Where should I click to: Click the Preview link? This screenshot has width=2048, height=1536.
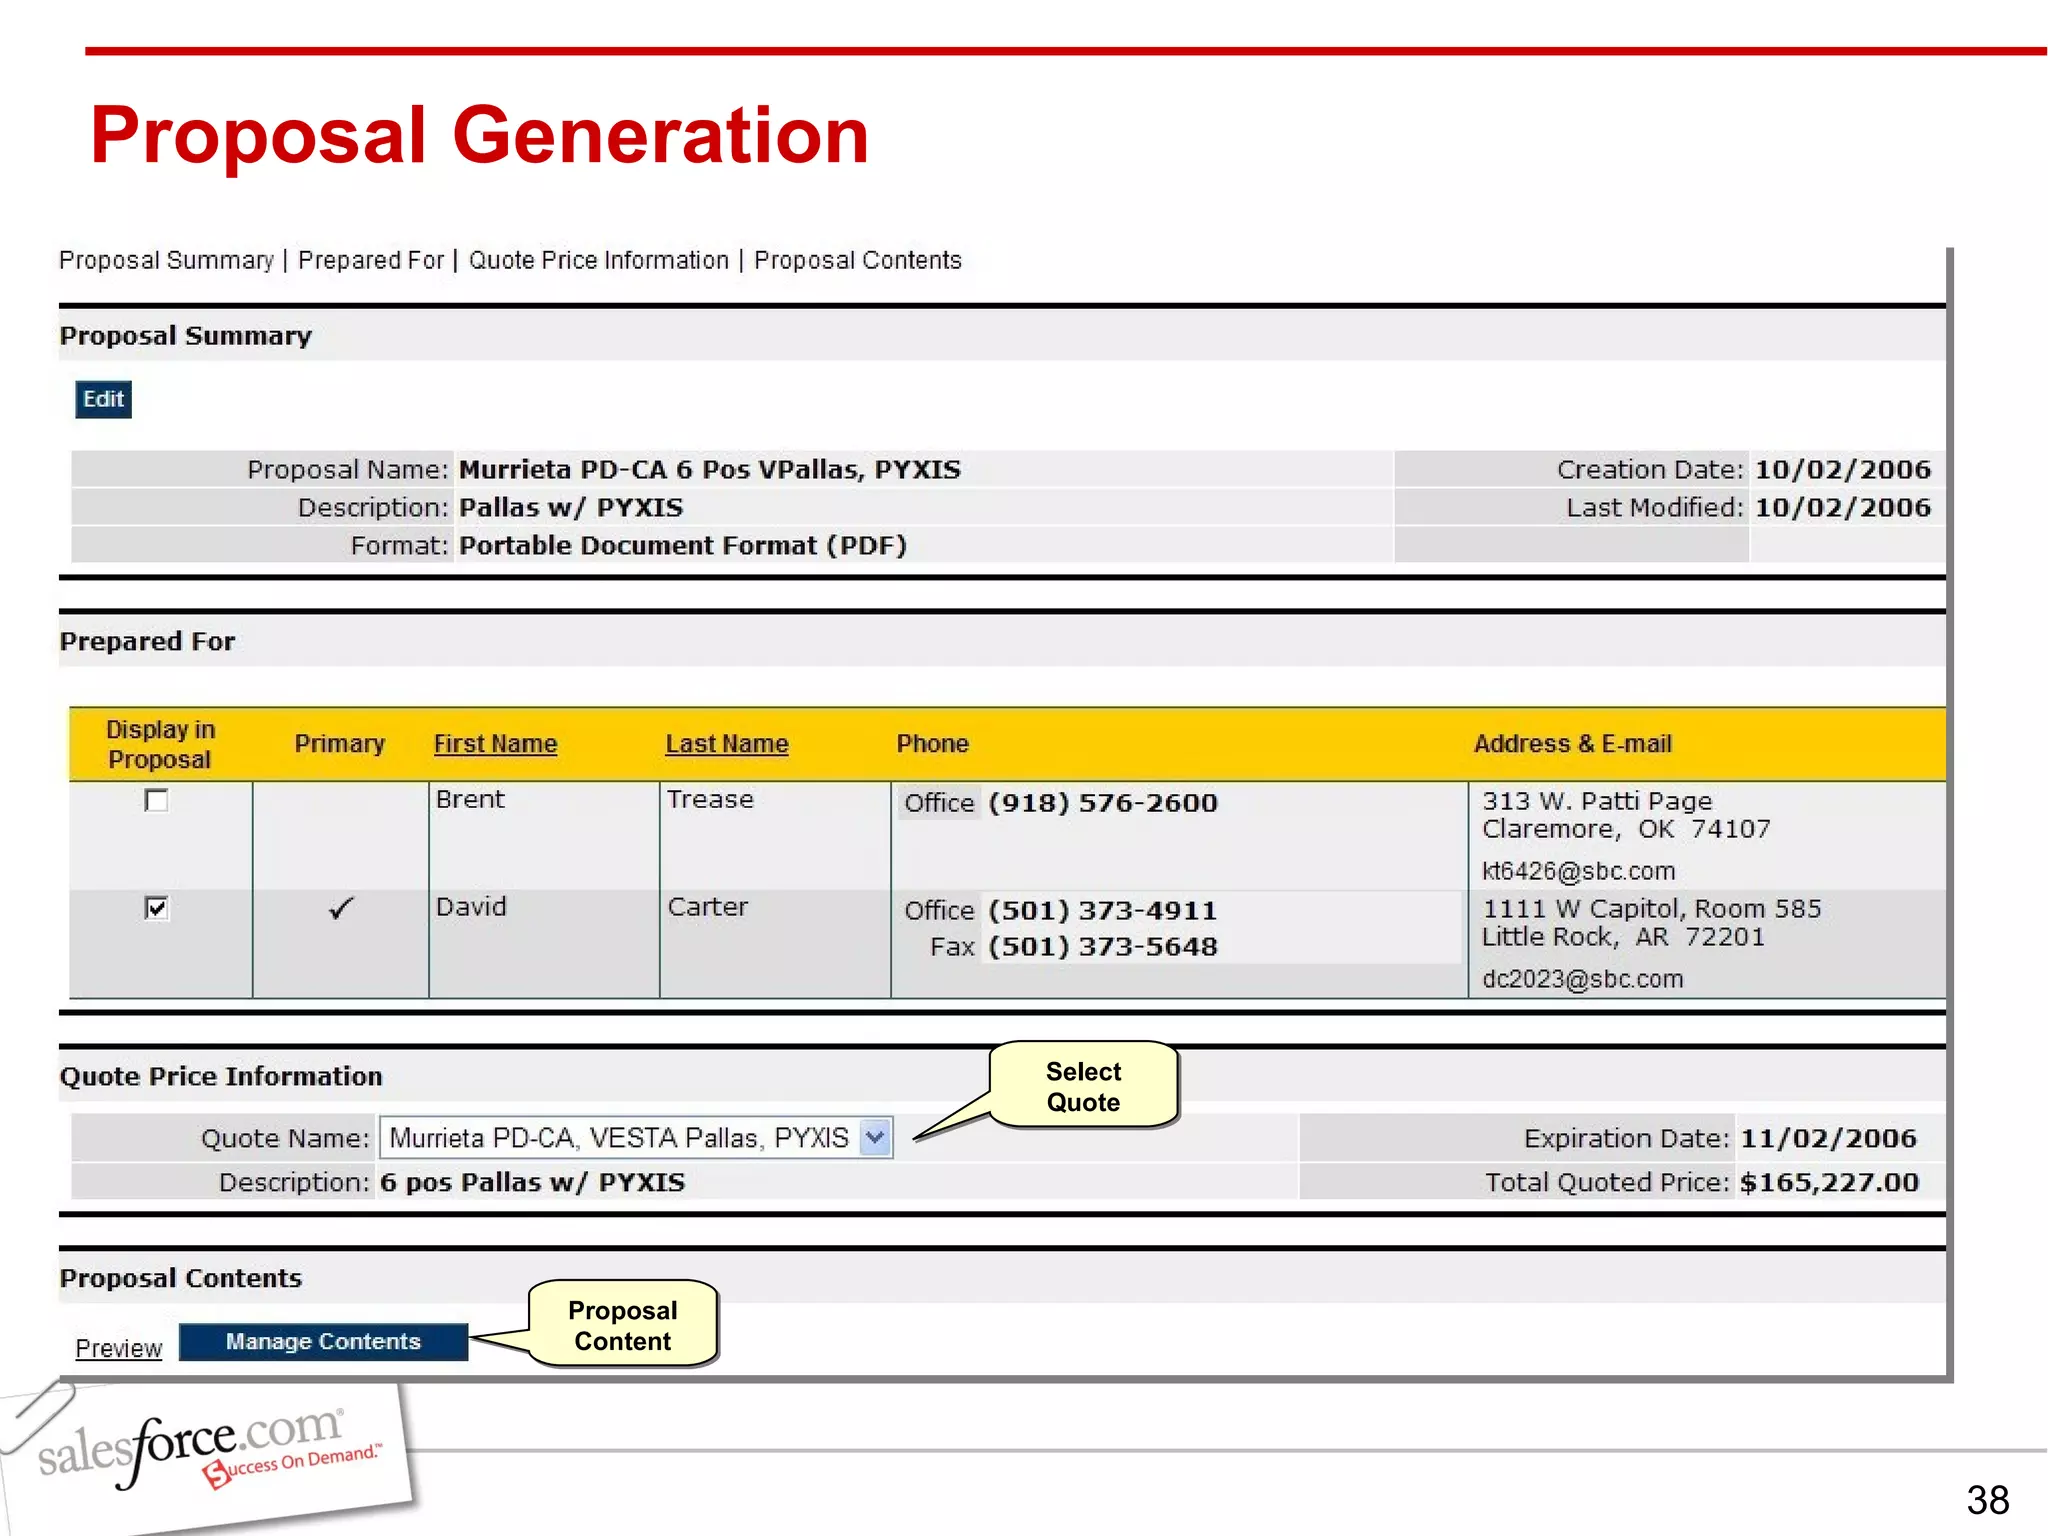coord(118,1348)
